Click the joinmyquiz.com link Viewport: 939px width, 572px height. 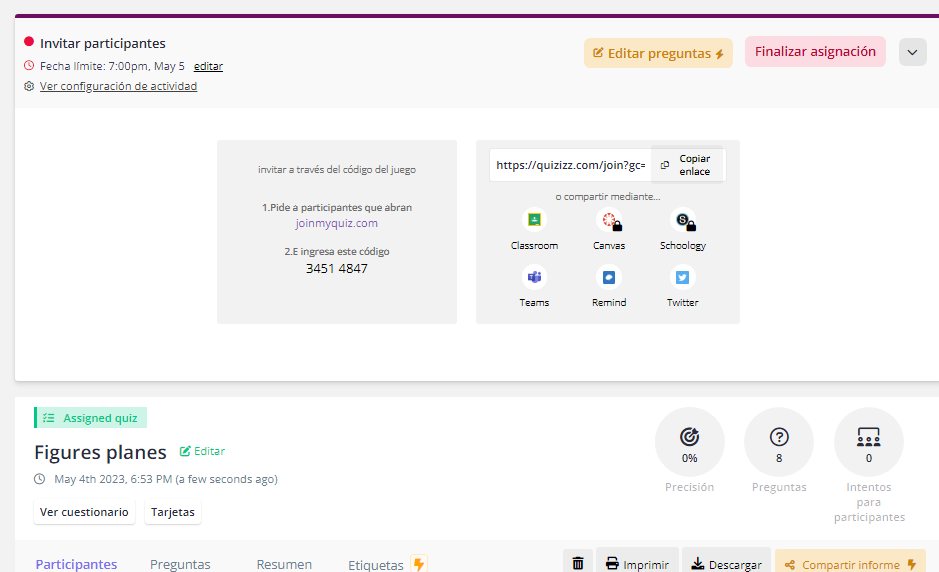(336, 223)
